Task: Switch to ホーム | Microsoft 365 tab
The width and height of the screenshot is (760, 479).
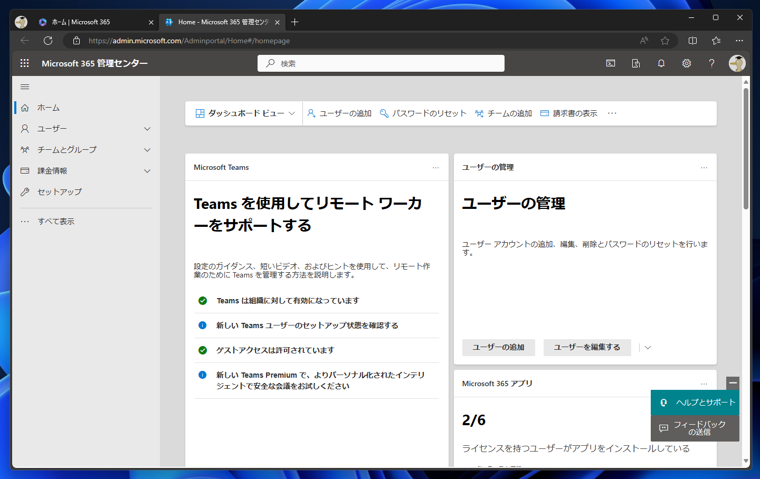Action: [x=90, y=22]
